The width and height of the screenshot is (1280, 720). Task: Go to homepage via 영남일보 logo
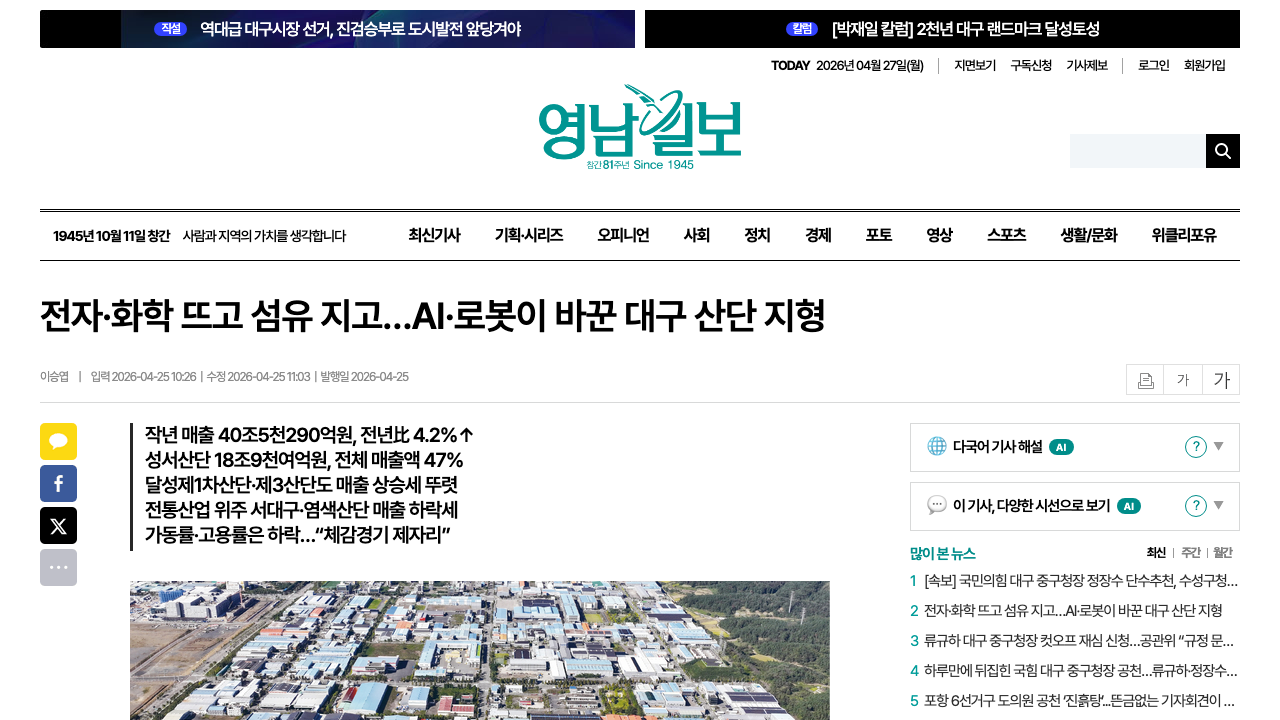[x=640, y=128]
